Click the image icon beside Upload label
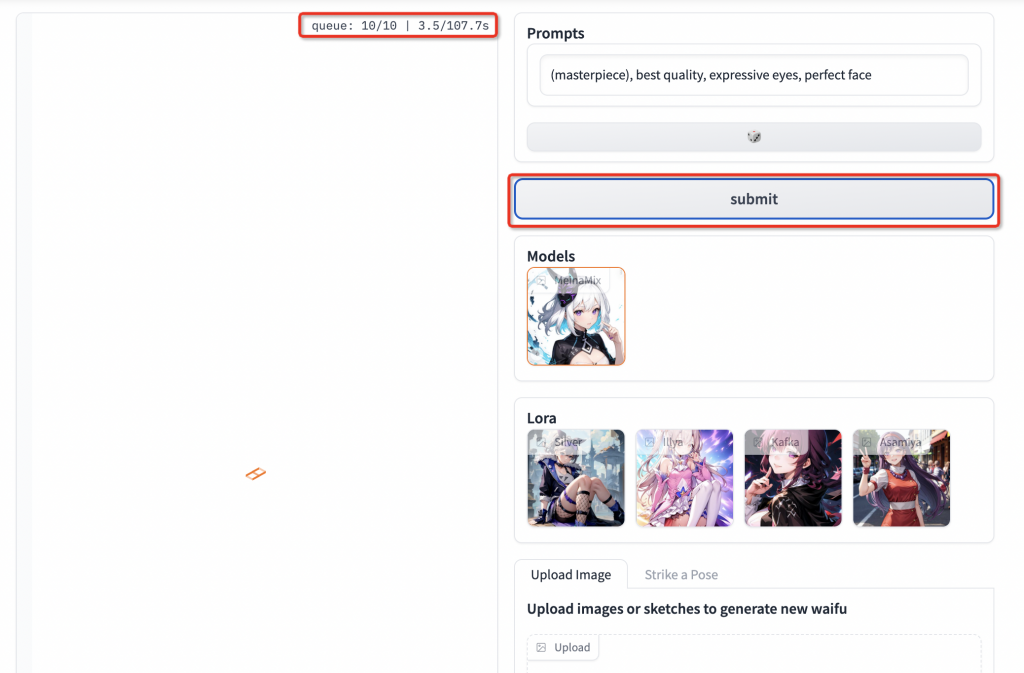 click(x=541, y=648)
